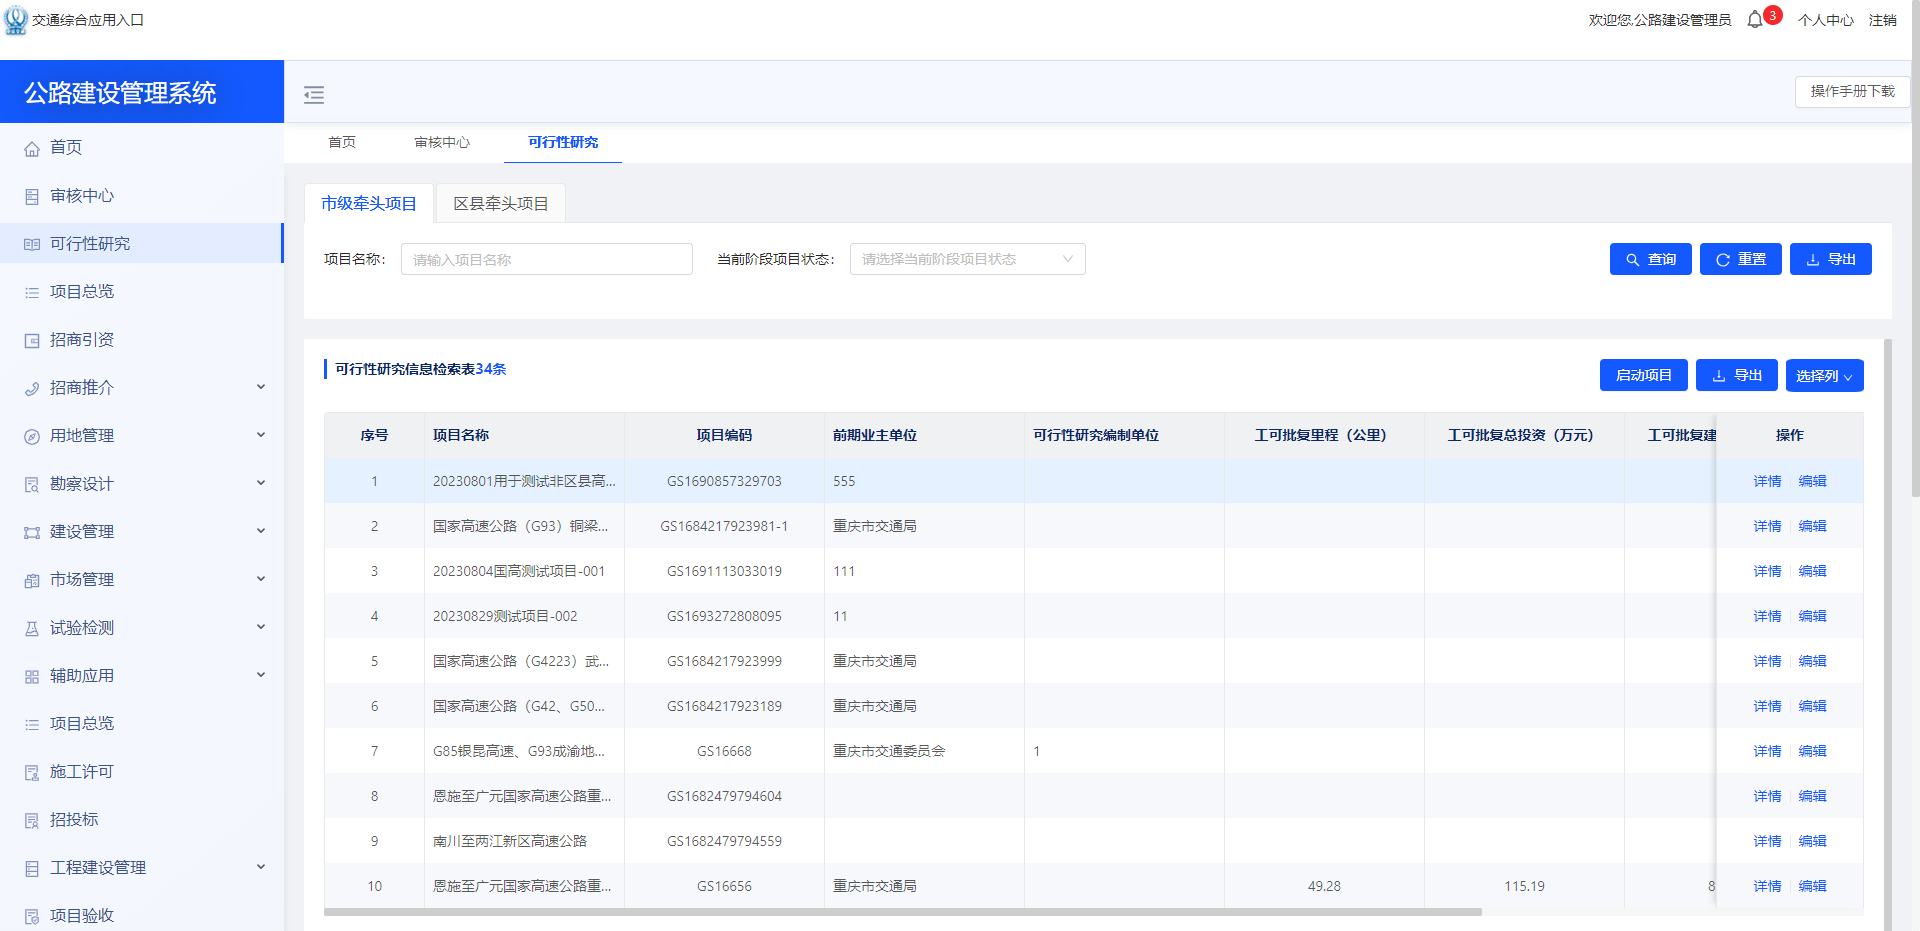Click the home icon beside 首页
This screenshot has width=1920, height=931.
pos(32,148)
